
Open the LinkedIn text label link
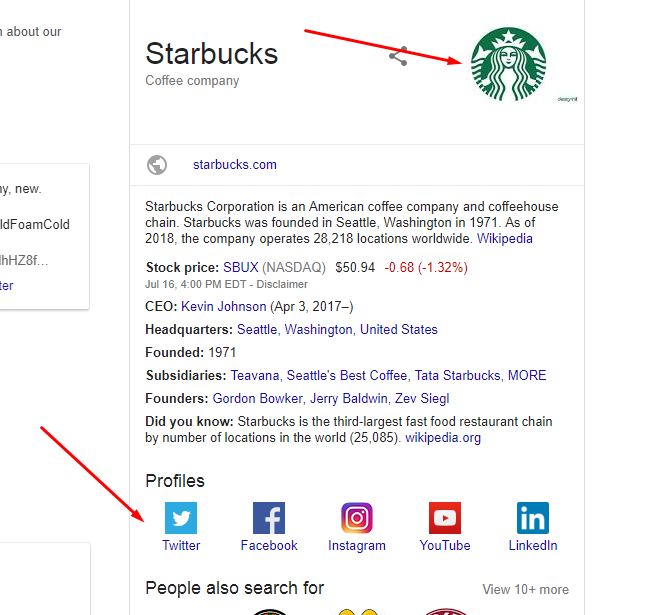point(533,545)
